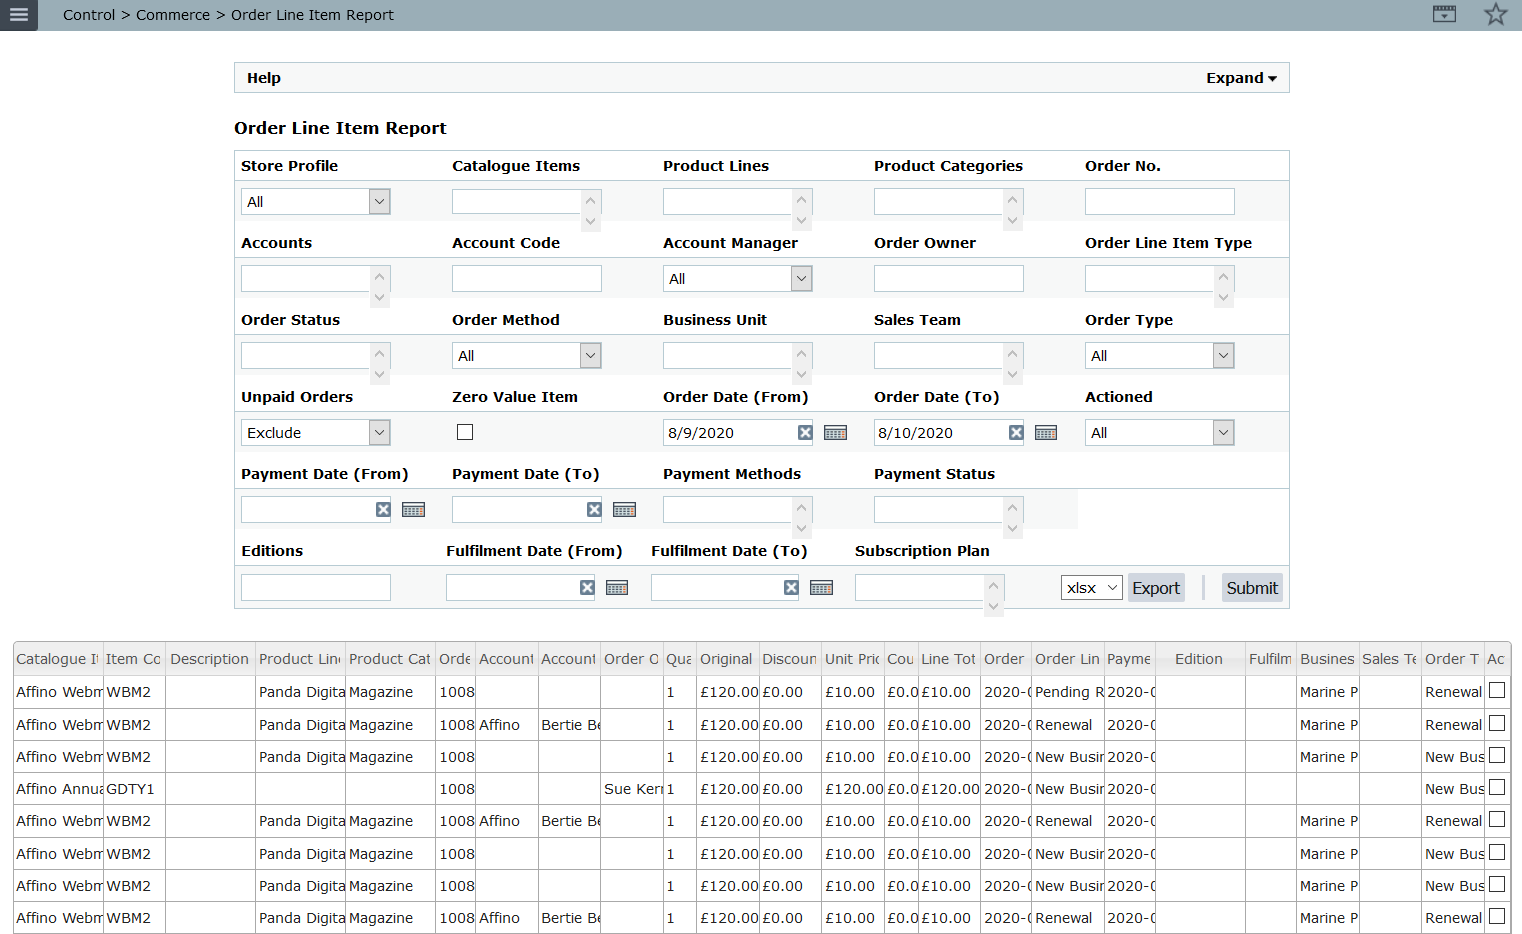Screen dimensions: 1522x934
Task: Open calendar picker for Order Date (To)
Action: 1046,432
